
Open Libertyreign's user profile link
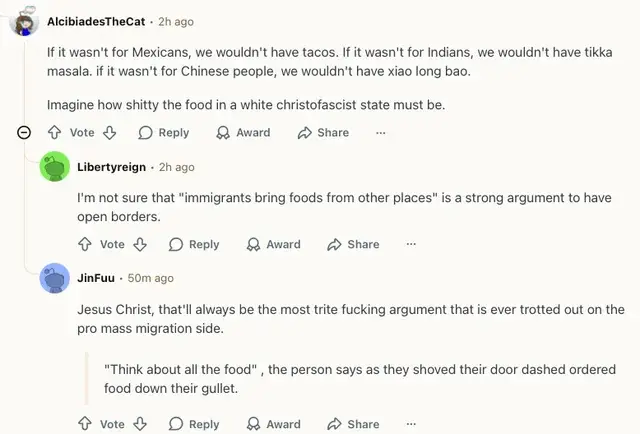pos(113,167)
